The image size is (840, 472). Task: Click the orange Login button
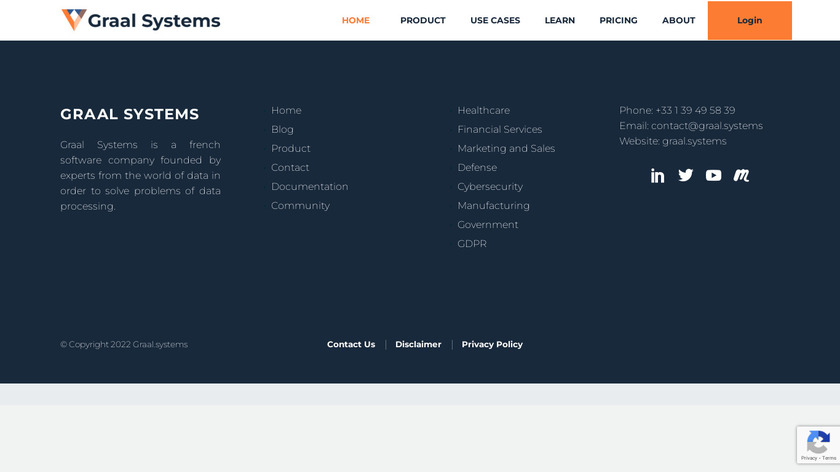tap(749, 20)
